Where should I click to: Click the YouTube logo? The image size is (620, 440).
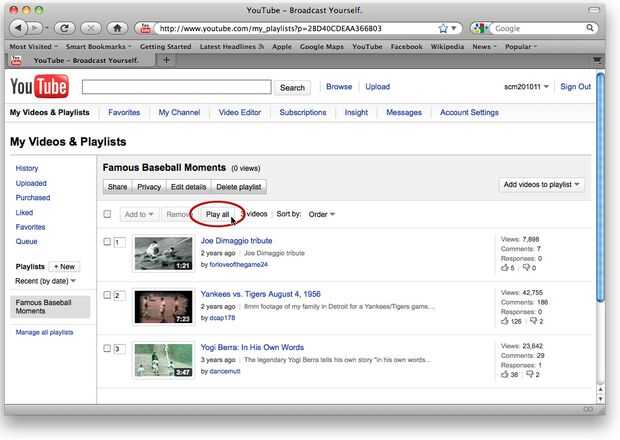point(38,87)
